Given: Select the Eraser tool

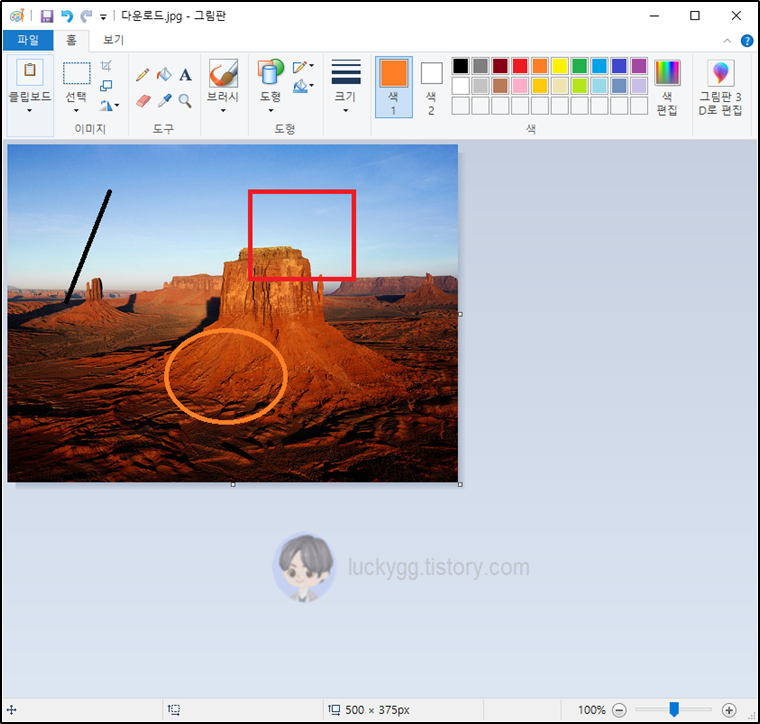Looking at the screenshot, I should tap(143, 100).
